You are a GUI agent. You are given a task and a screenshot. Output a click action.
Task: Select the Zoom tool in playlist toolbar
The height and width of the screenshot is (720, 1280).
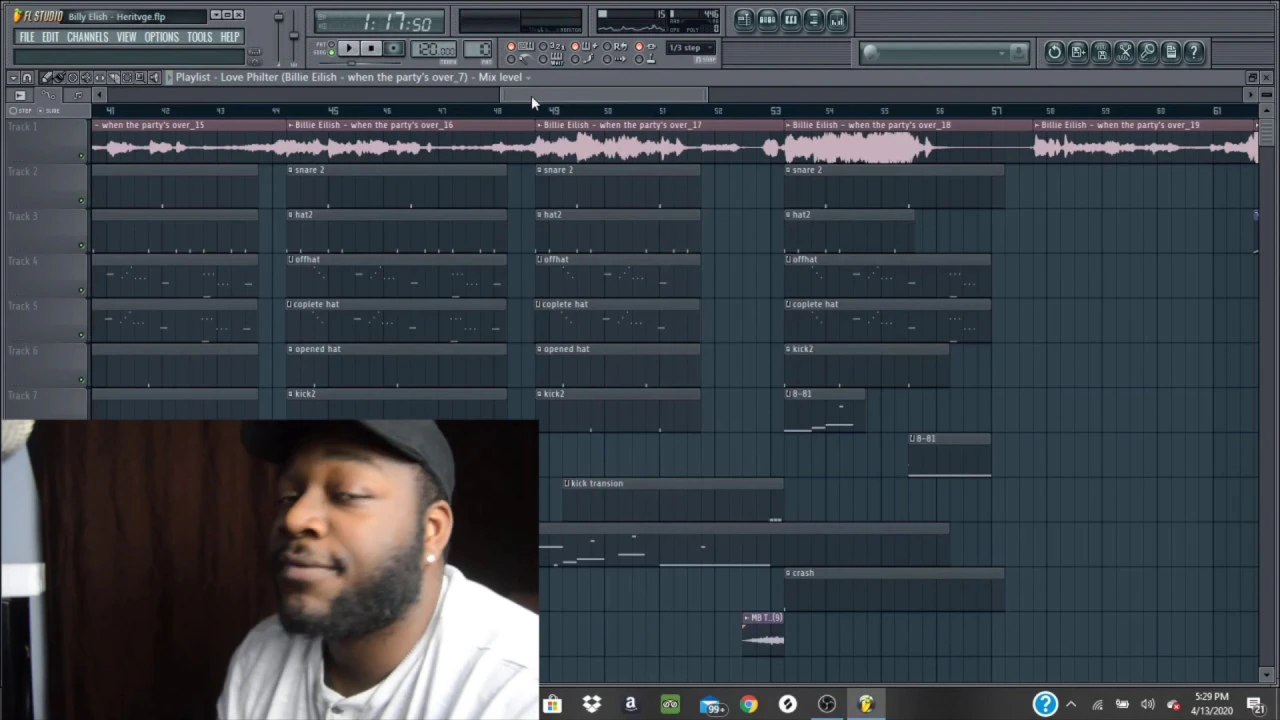(x=140, y=78)
